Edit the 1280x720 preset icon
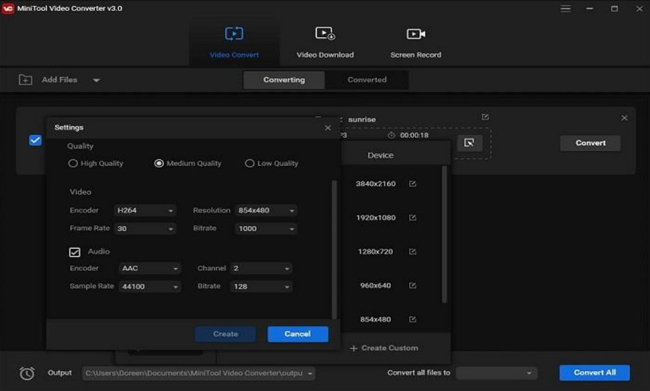Viewport: 650px width, 391px height. pos(412,252)
